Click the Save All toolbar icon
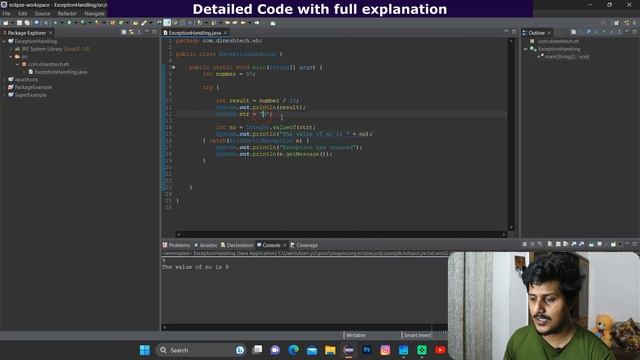This screenshot has width=640, height=360. coord(27,23)
